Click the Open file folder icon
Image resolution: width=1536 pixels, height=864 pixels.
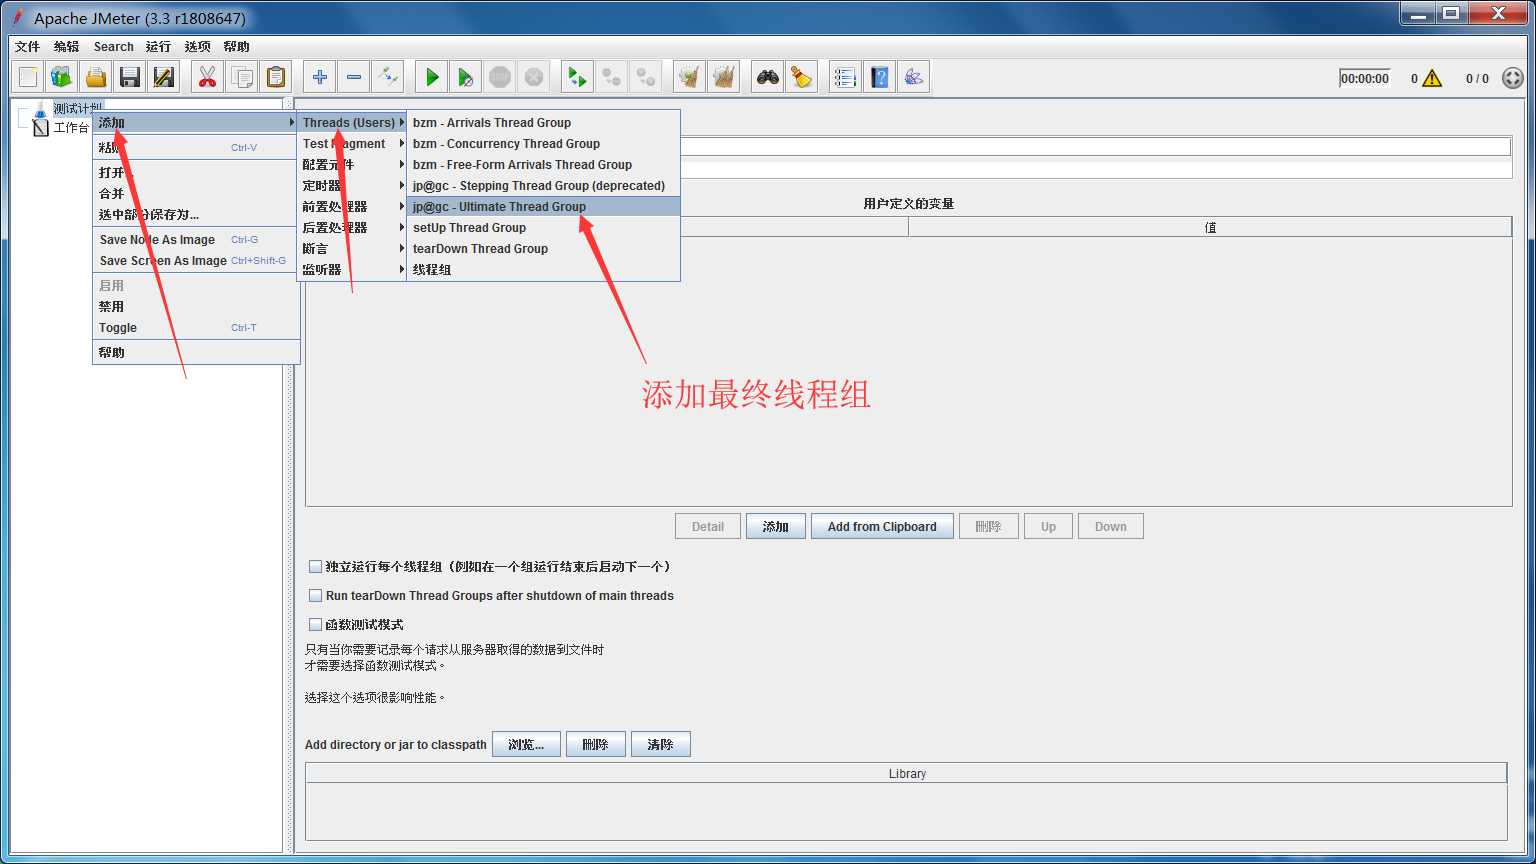tap(96, 77)
